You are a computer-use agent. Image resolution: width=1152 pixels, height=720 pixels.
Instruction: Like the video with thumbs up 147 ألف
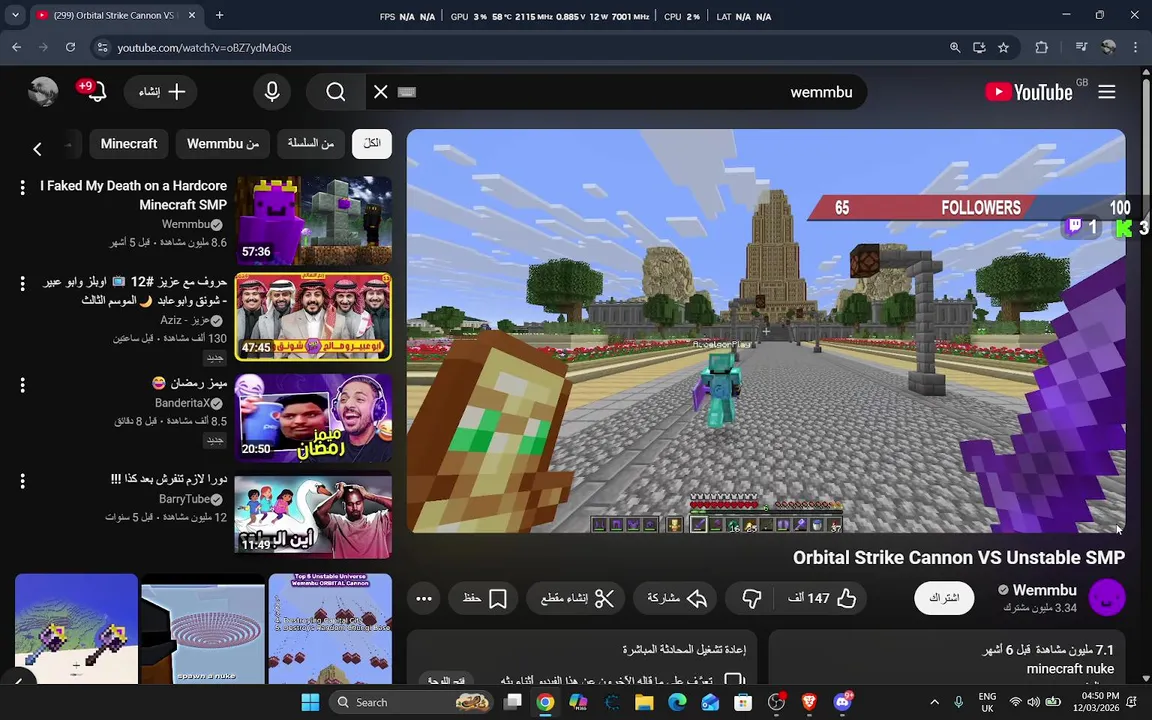[821, 598]
